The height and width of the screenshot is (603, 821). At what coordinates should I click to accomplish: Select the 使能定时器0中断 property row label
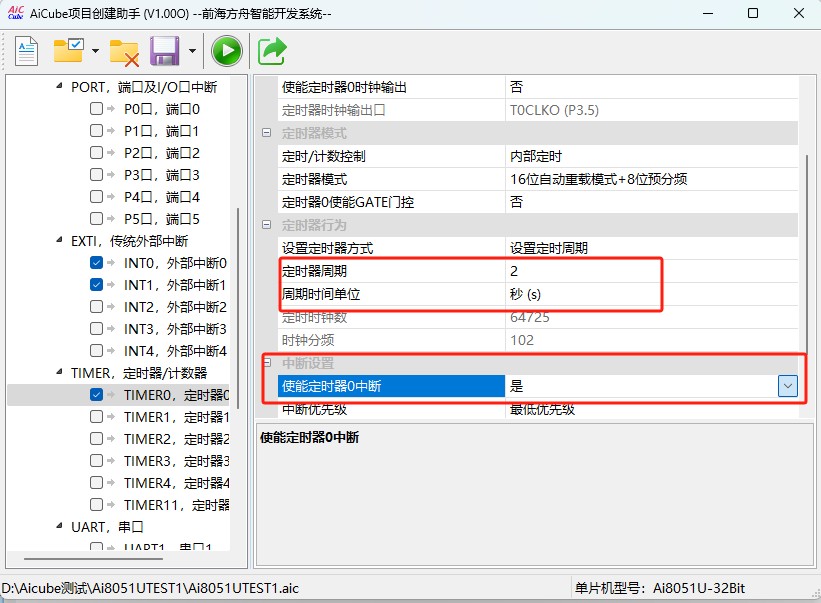pos(391,386)
